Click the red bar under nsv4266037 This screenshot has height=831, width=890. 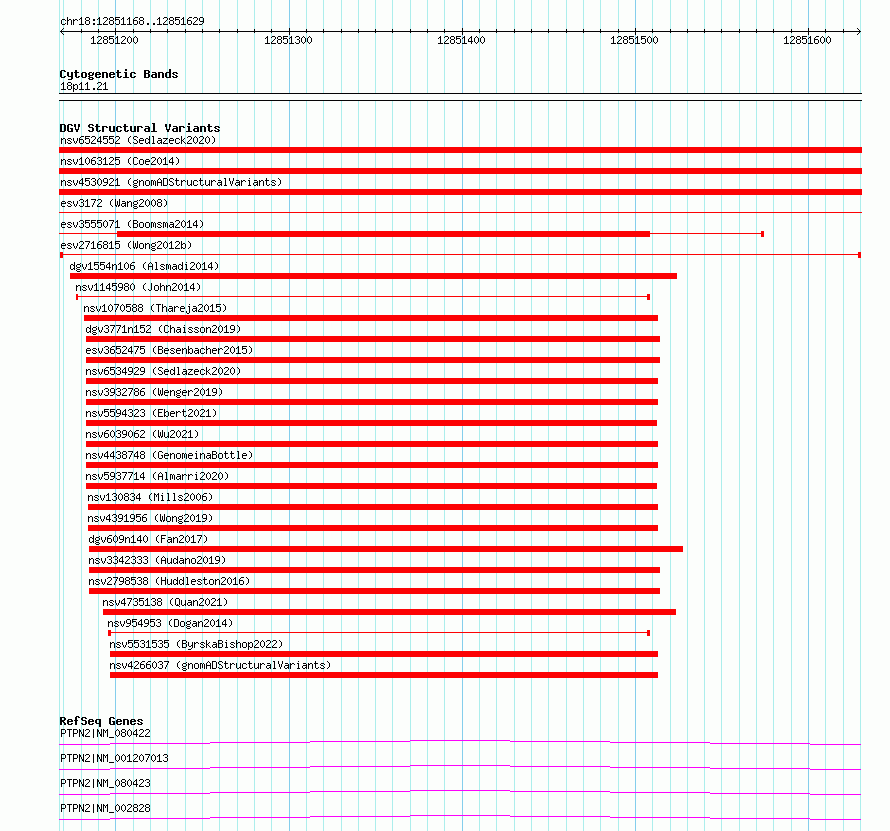coord(384,675)
